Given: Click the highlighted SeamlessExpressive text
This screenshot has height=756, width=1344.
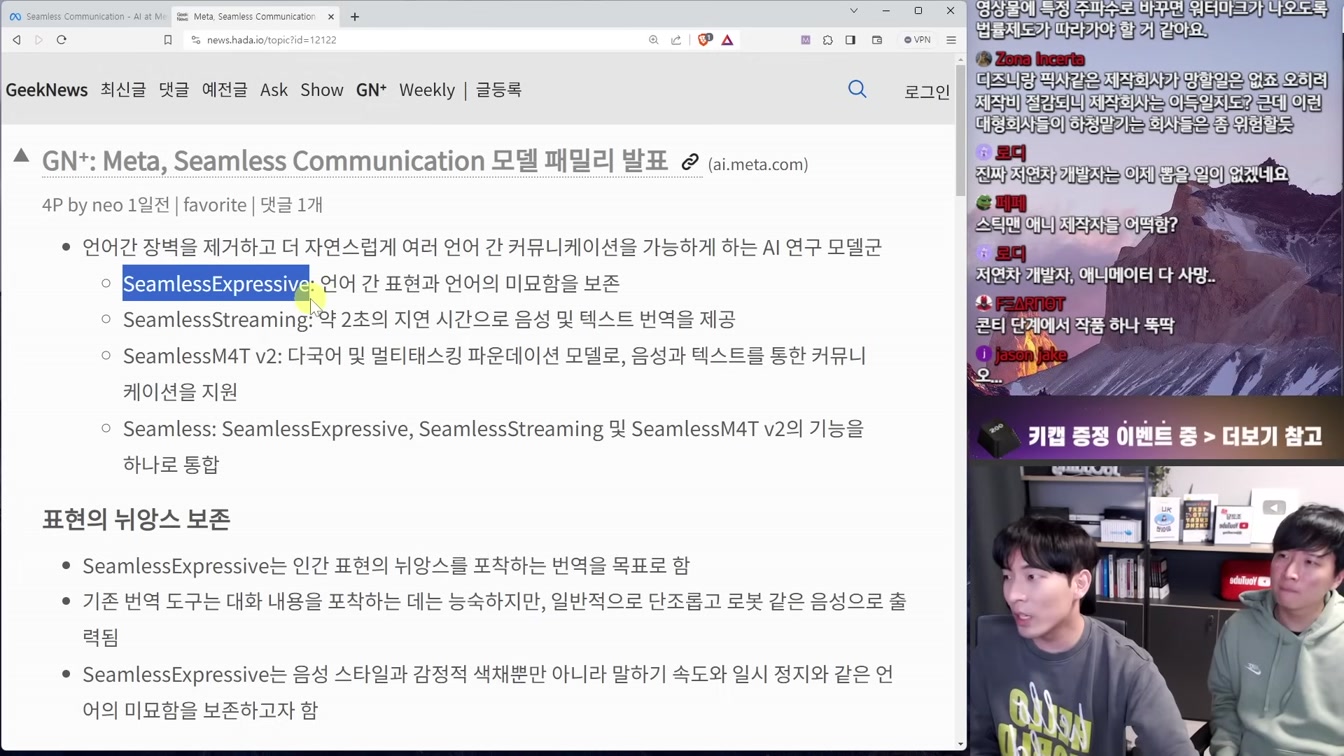Looking at the screenshot, I should pos(216,284).
